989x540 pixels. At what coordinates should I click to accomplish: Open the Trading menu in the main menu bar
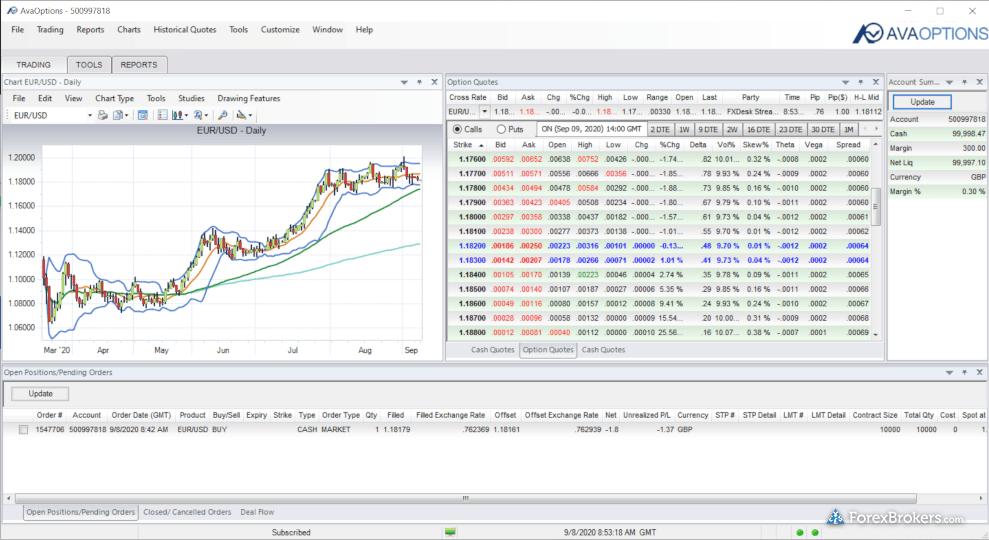(x=50, y=30)
